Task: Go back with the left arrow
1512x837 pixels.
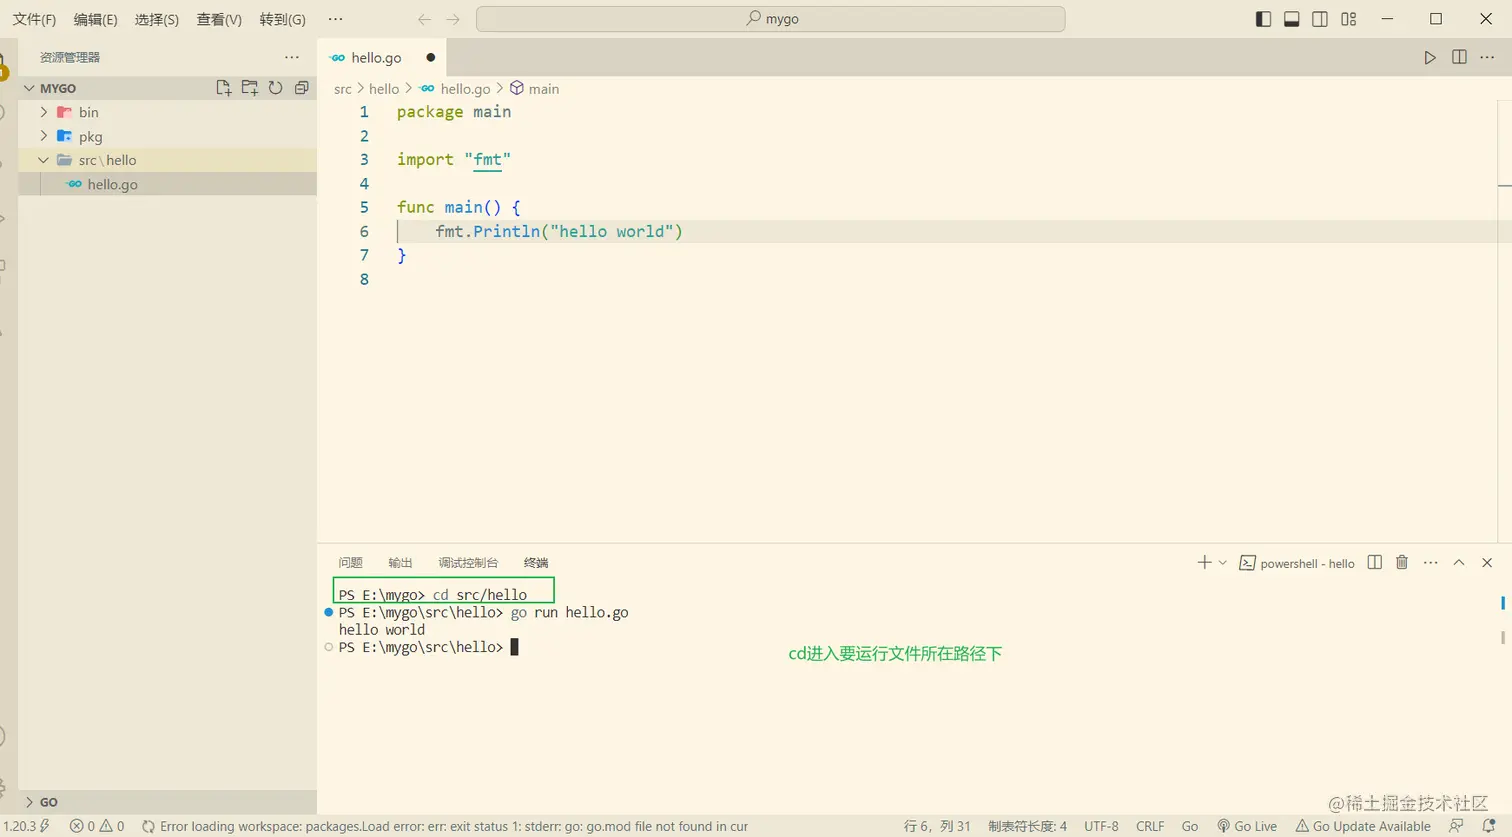Action: 424,19
